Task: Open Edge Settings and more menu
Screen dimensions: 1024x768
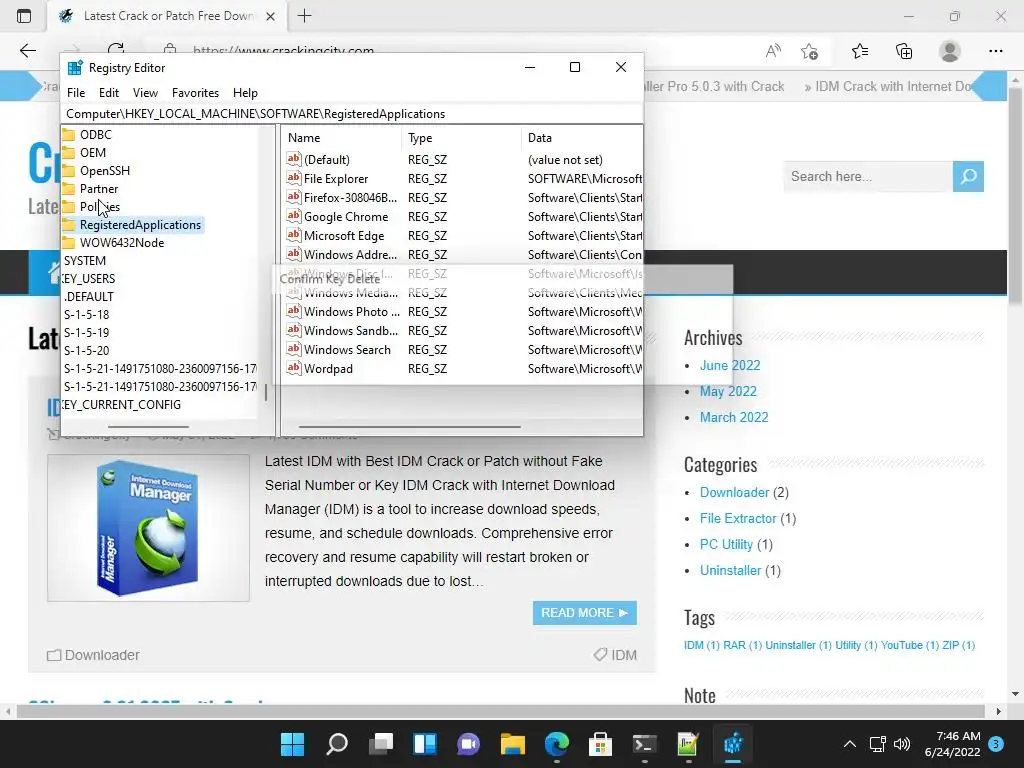Action: (995, 51)
